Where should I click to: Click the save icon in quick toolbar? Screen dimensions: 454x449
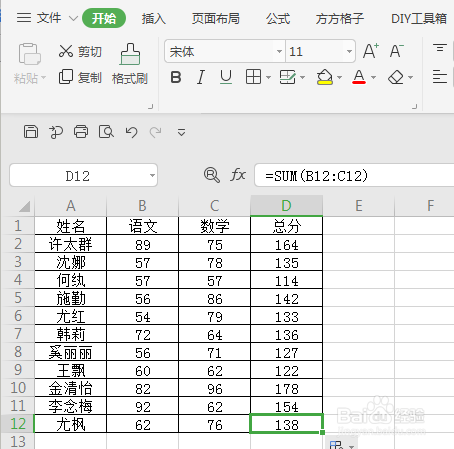[x=31, y=132]
